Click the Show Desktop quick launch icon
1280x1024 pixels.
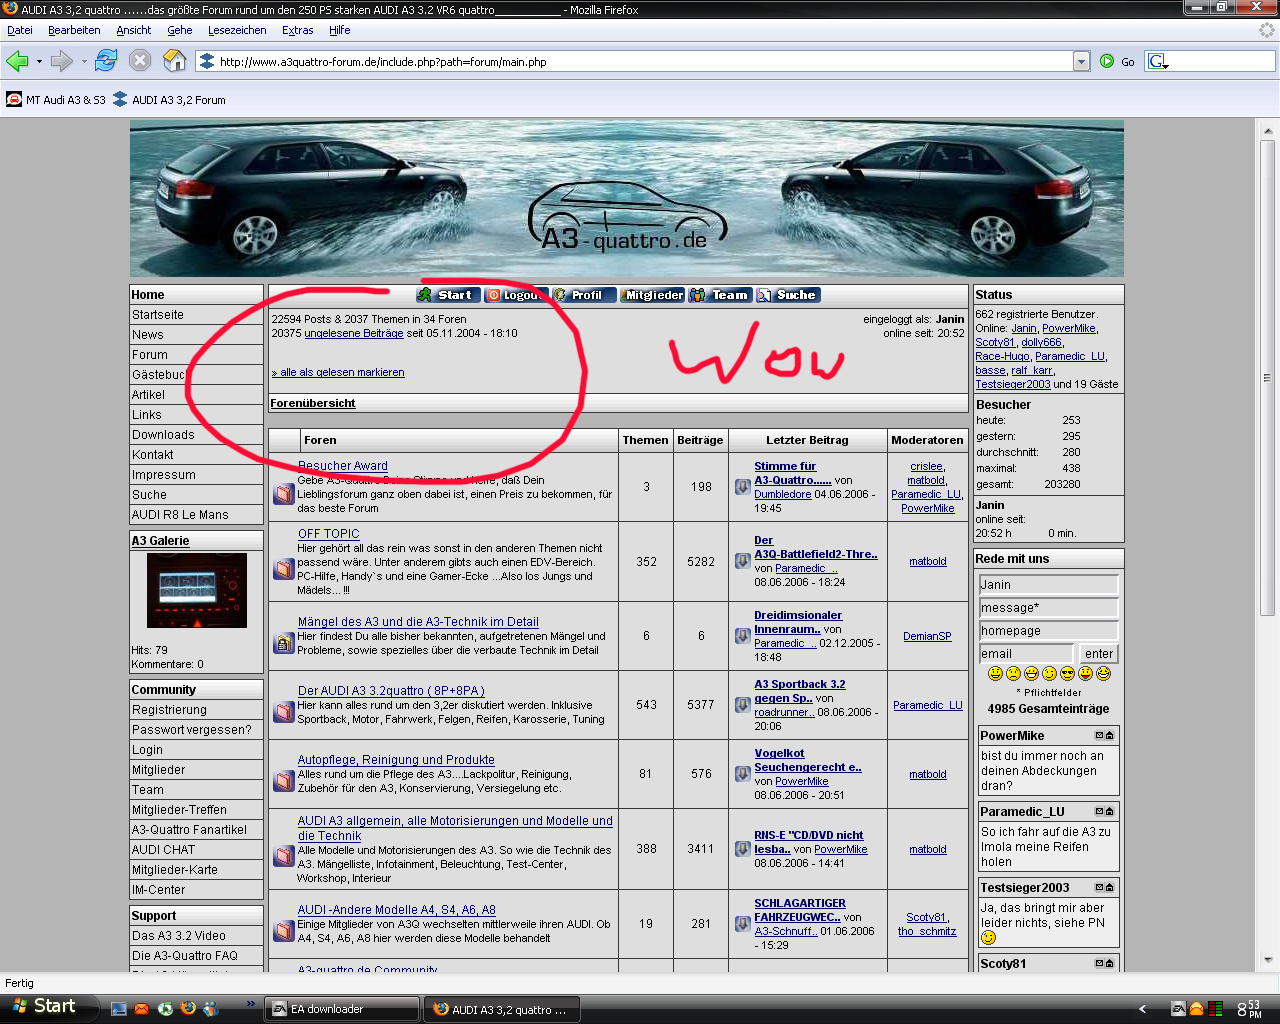click(119, 1009)
